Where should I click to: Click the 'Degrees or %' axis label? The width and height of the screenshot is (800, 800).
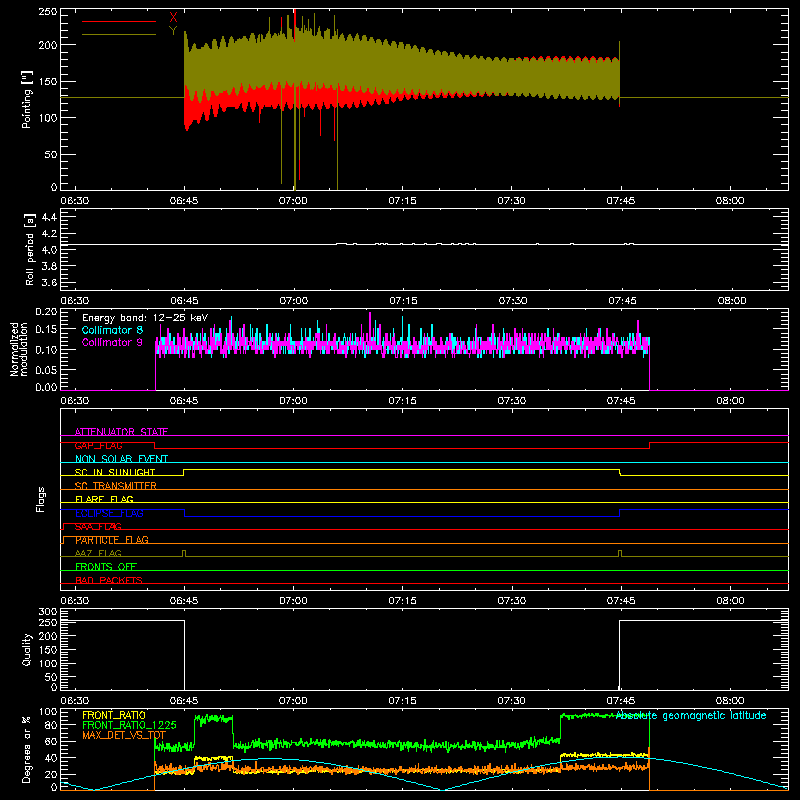pos(27,750)
